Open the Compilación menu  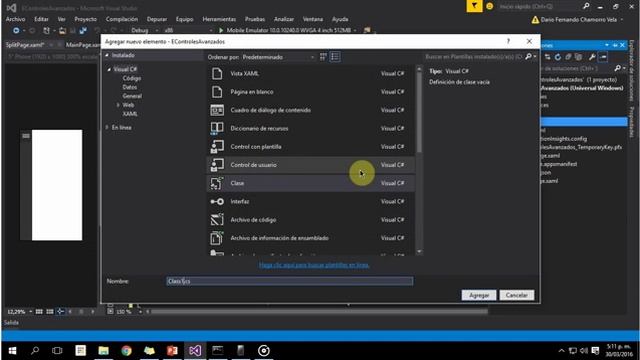[122, 19]
